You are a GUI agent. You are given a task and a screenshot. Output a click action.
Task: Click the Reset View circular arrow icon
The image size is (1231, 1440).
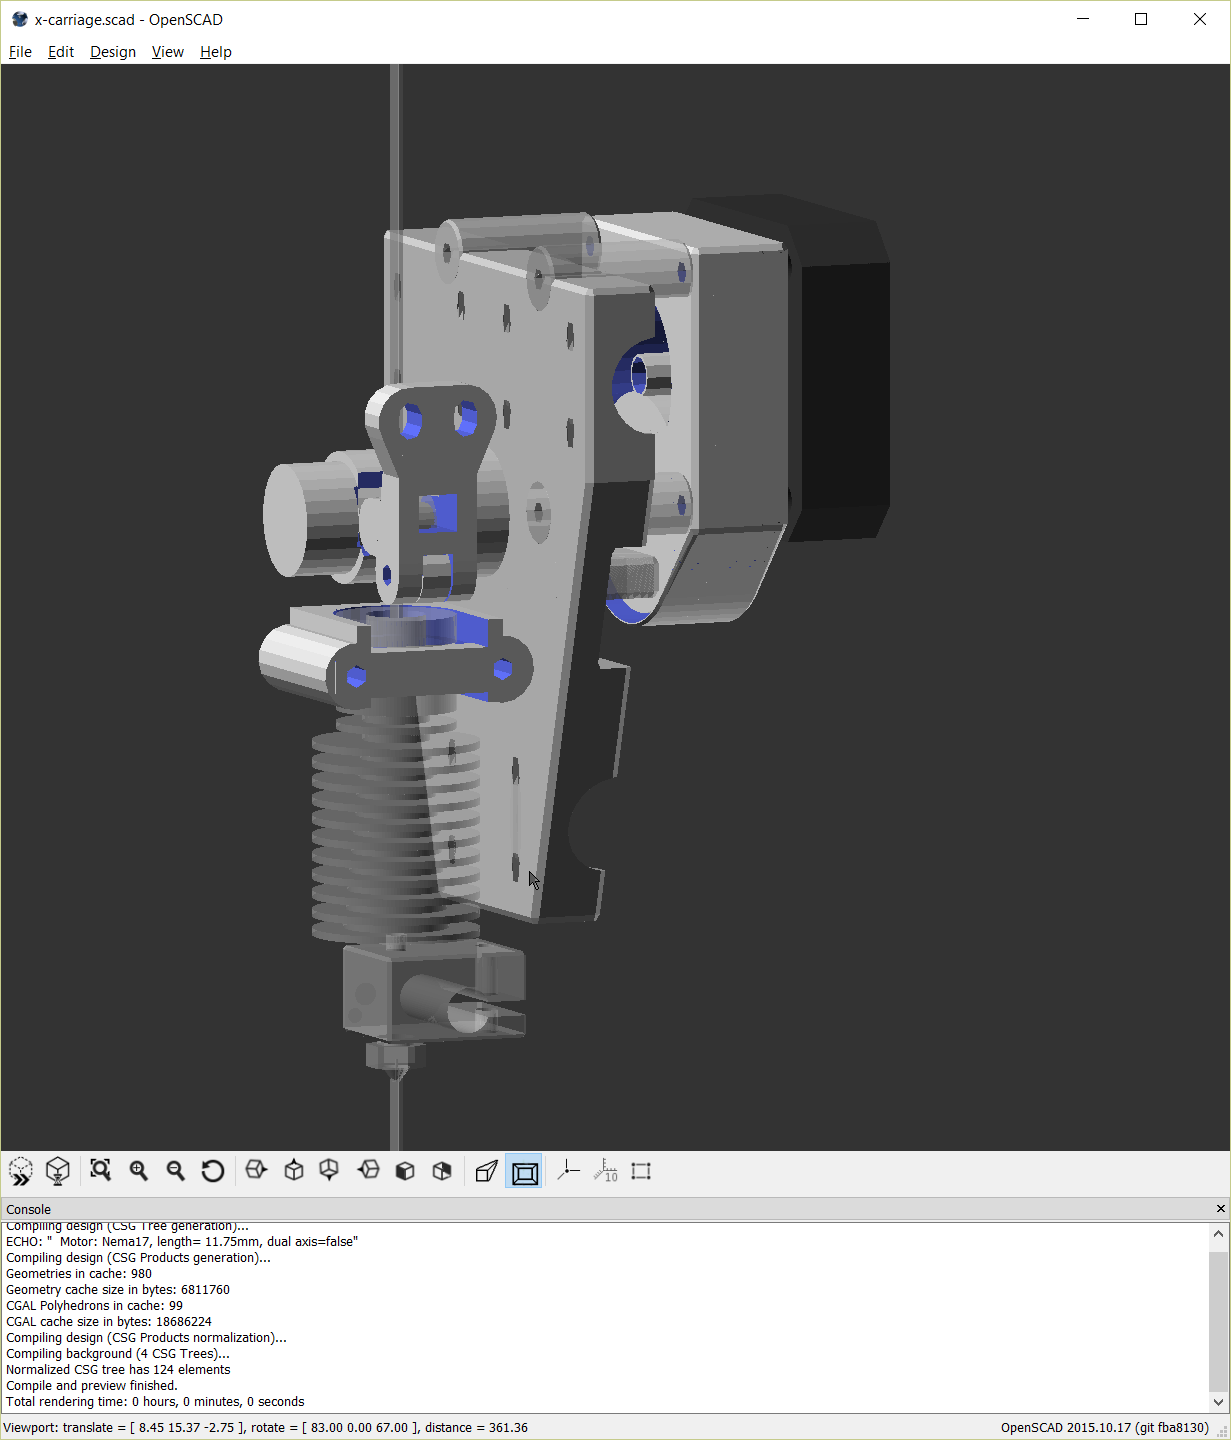coord(213,1171)
